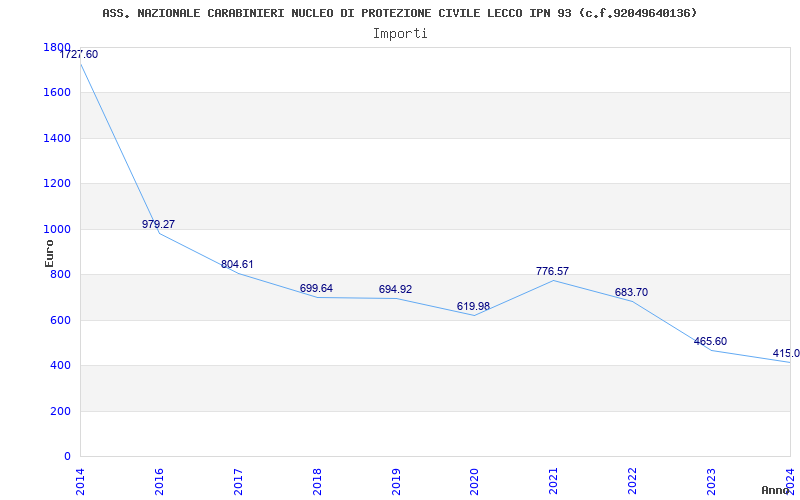The image size is (800, 500).
Task: Click the 1727.60 data label for 2014
Action: point(79,55)
